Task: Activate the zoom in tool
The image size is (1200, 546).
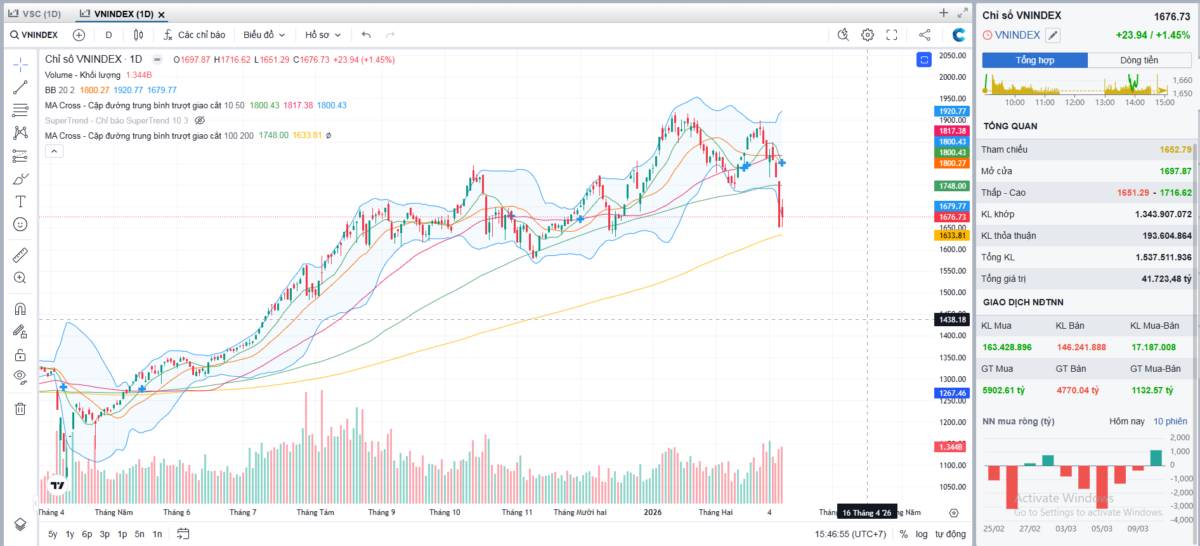Action: pyautogui.click(x=20, y=277)
